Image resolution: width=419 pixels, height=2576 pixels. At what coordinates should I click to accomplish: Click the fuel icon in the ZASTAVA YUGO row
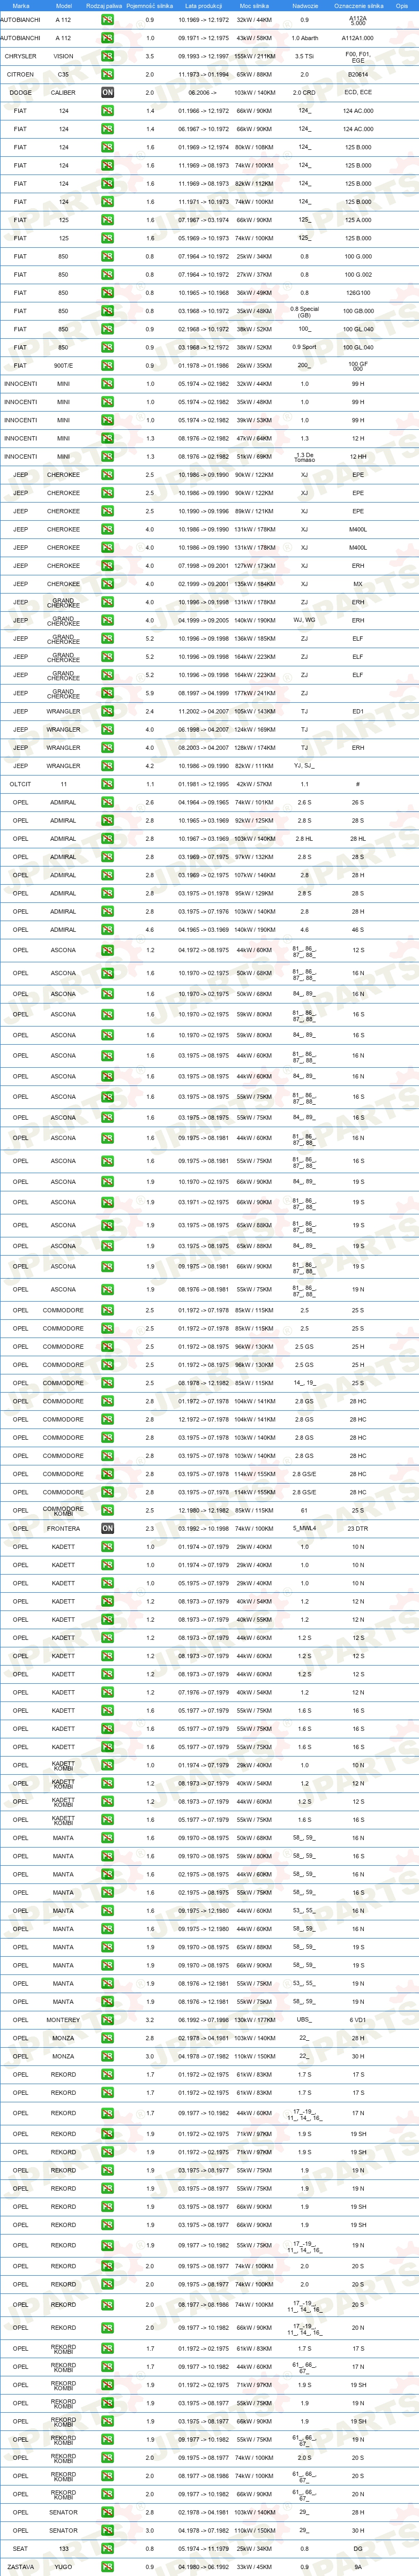pyautogui.click(x=107, y=2566)
